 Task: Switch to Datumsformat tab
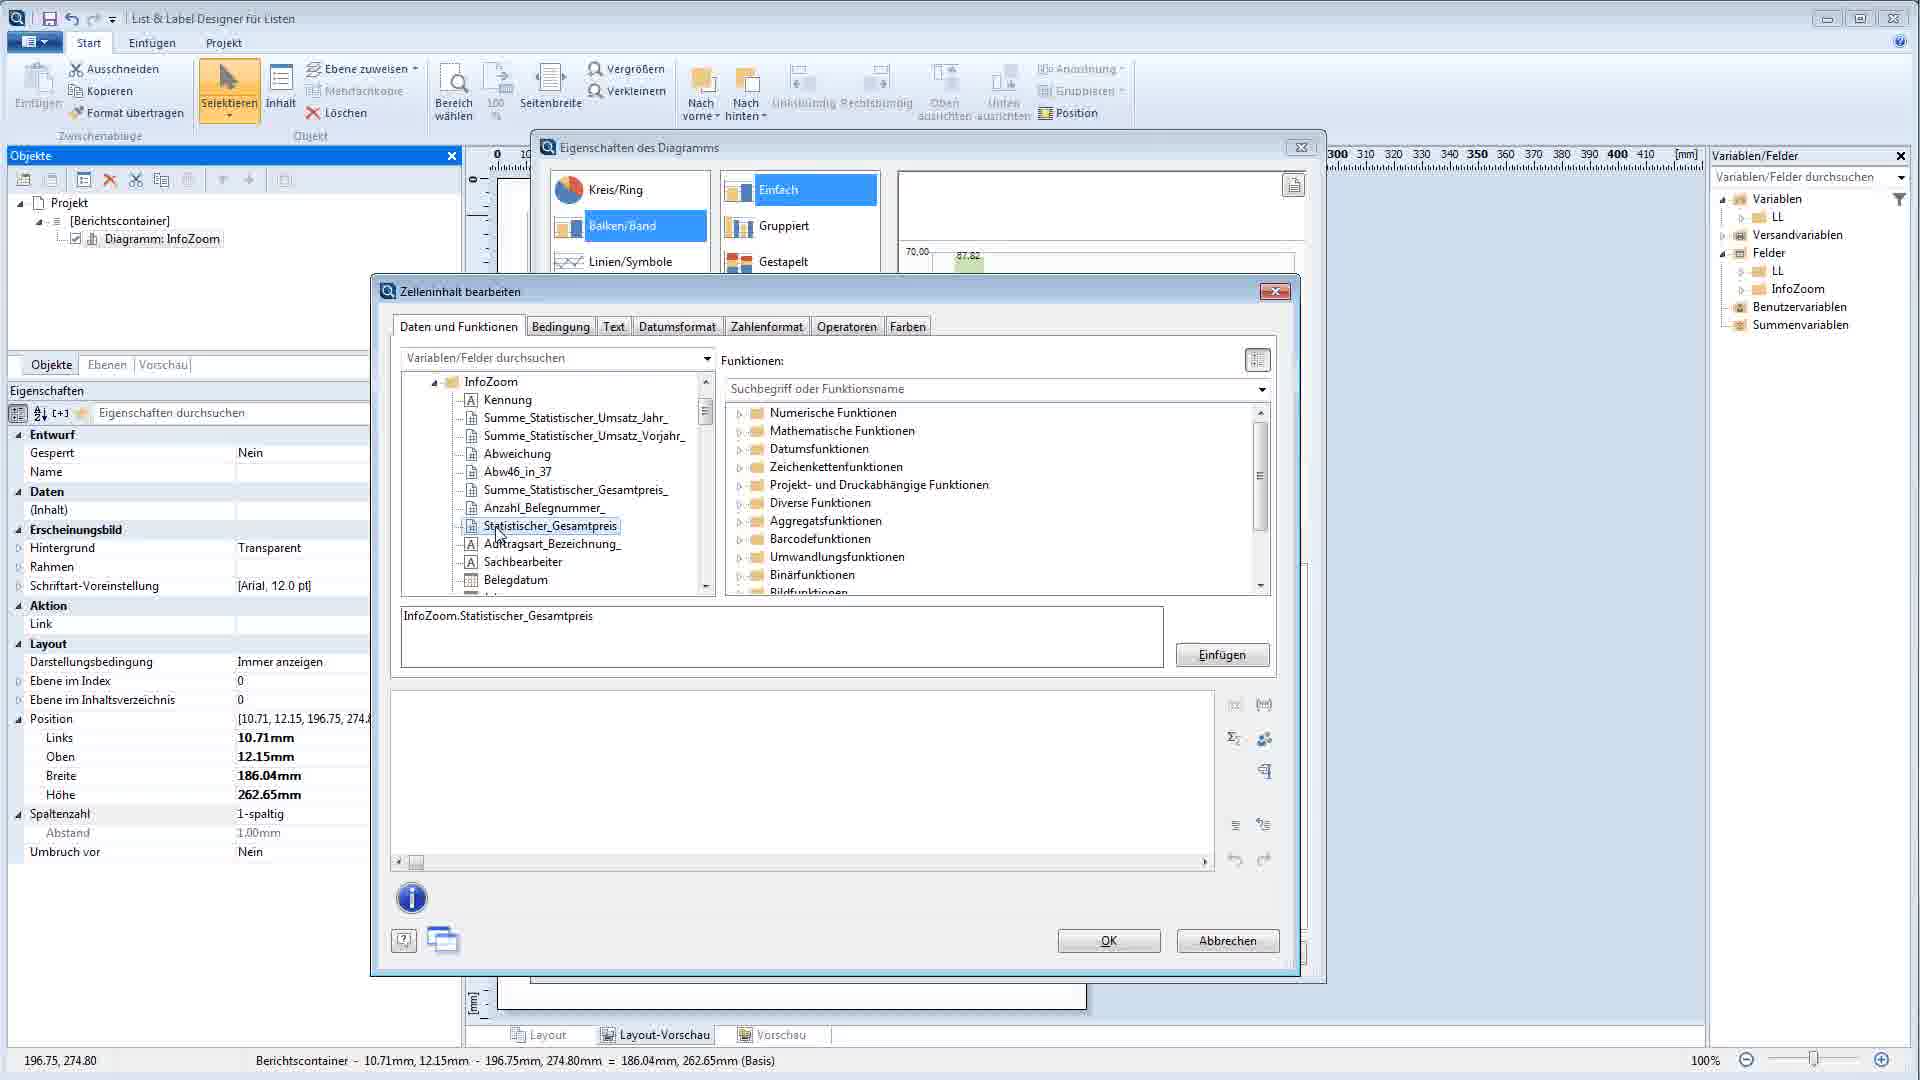(x=677, y=327)
